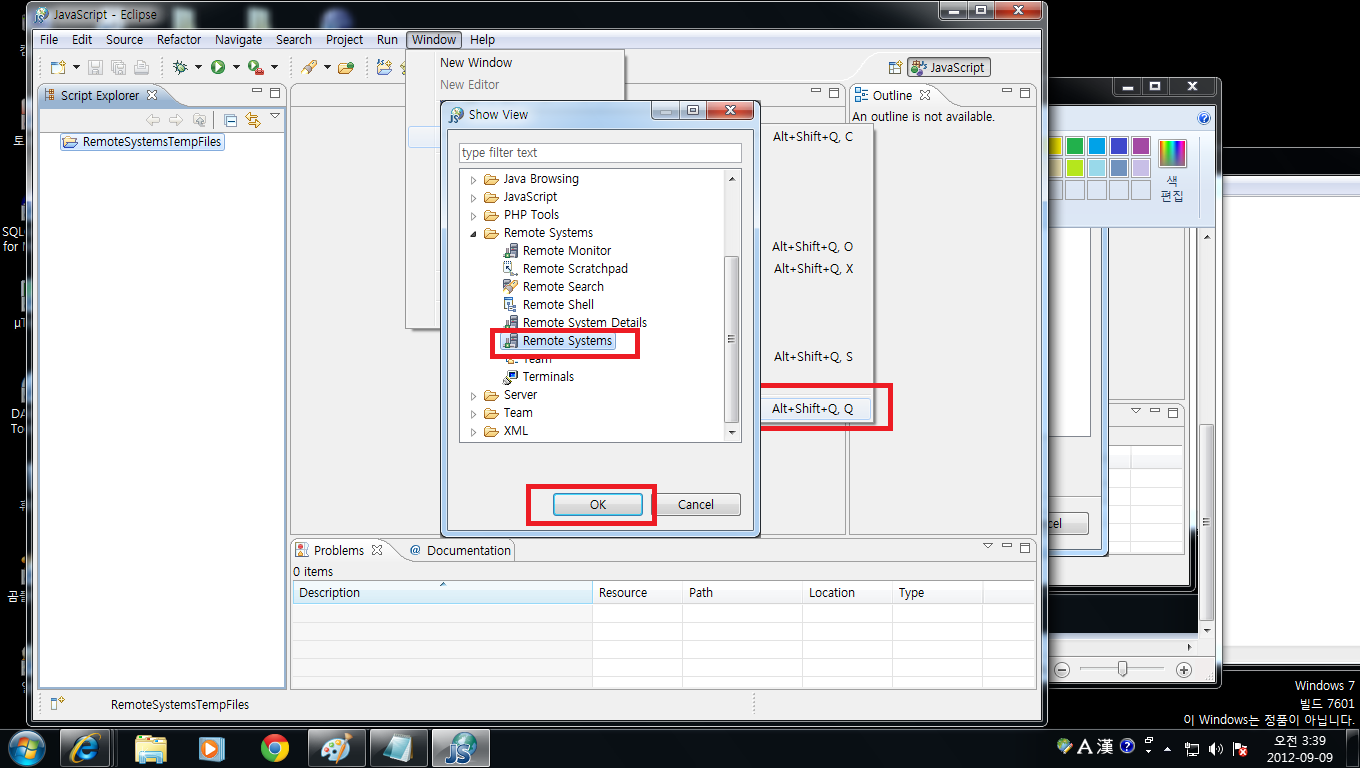Choose the Terminals view item
Image resolution: width=1360 pixels, height=768 pixels.
(547, 377)
